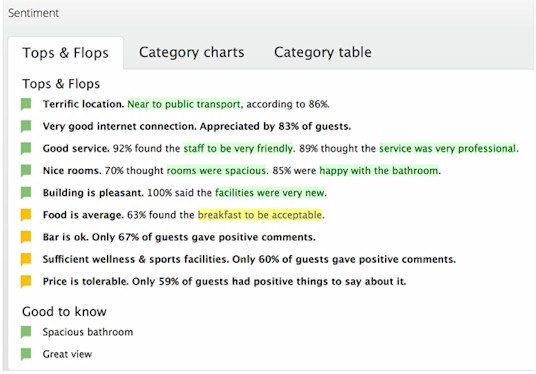
Task: Click 'service was very professional' highlighted link
Action: click(x=447, y=148)
